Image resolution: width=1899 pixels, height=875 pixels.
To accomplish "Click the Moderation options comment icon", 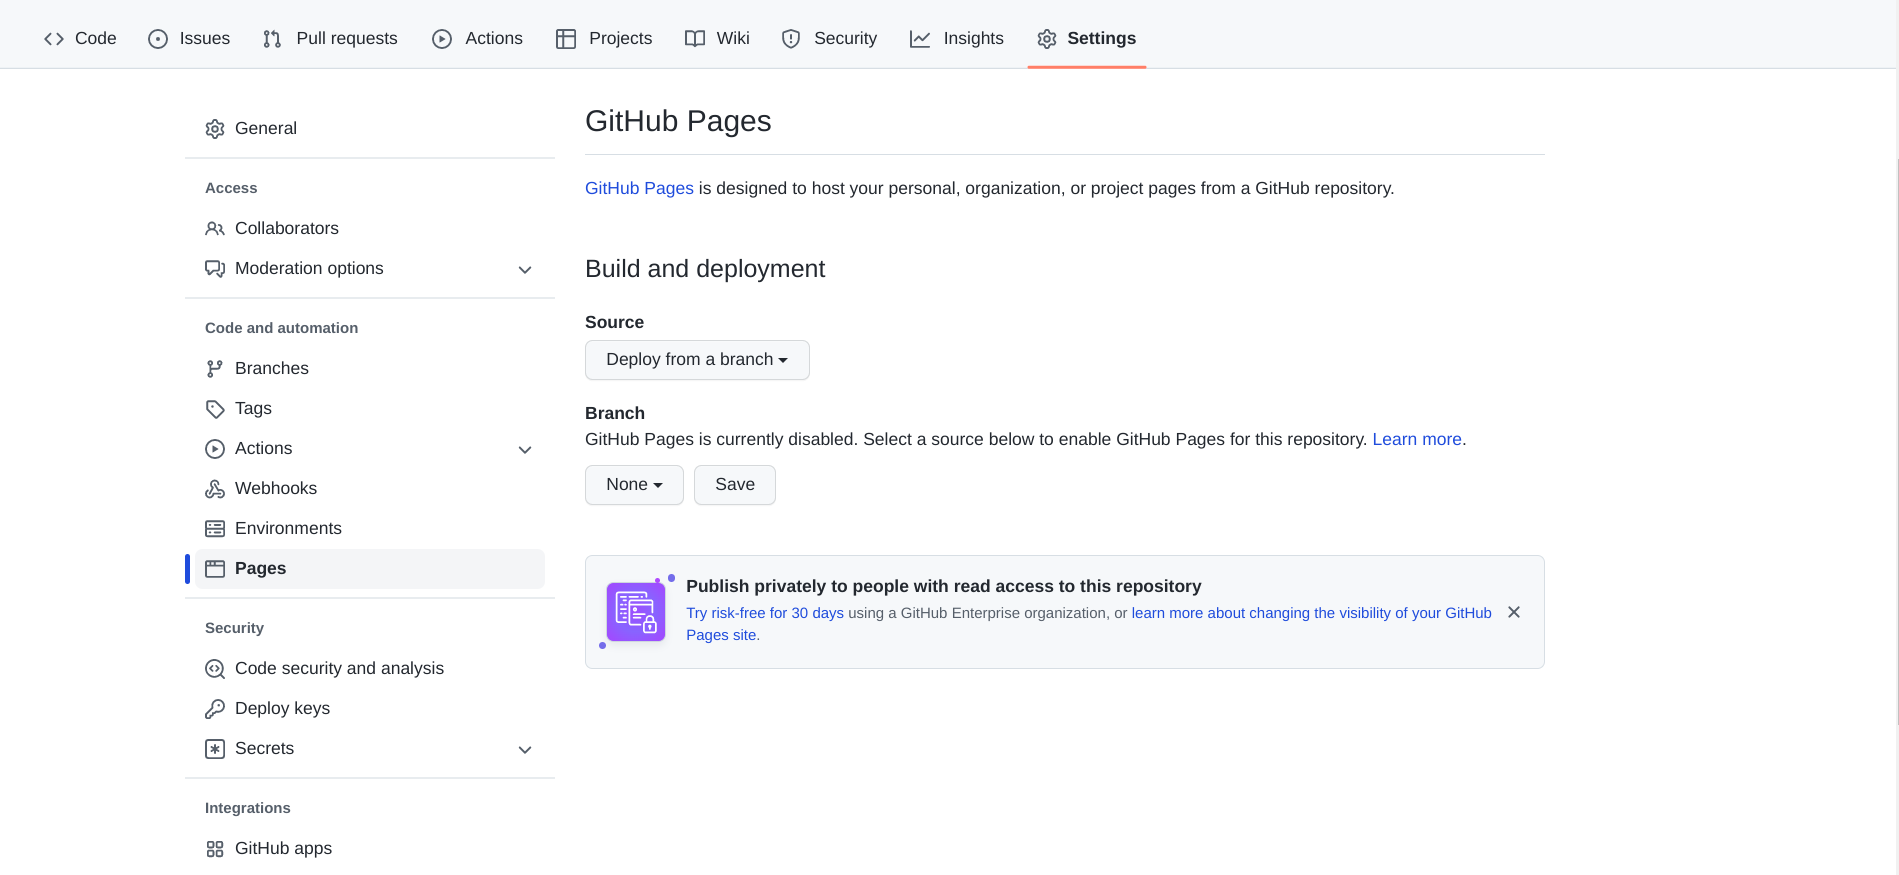I will point(215,269).
